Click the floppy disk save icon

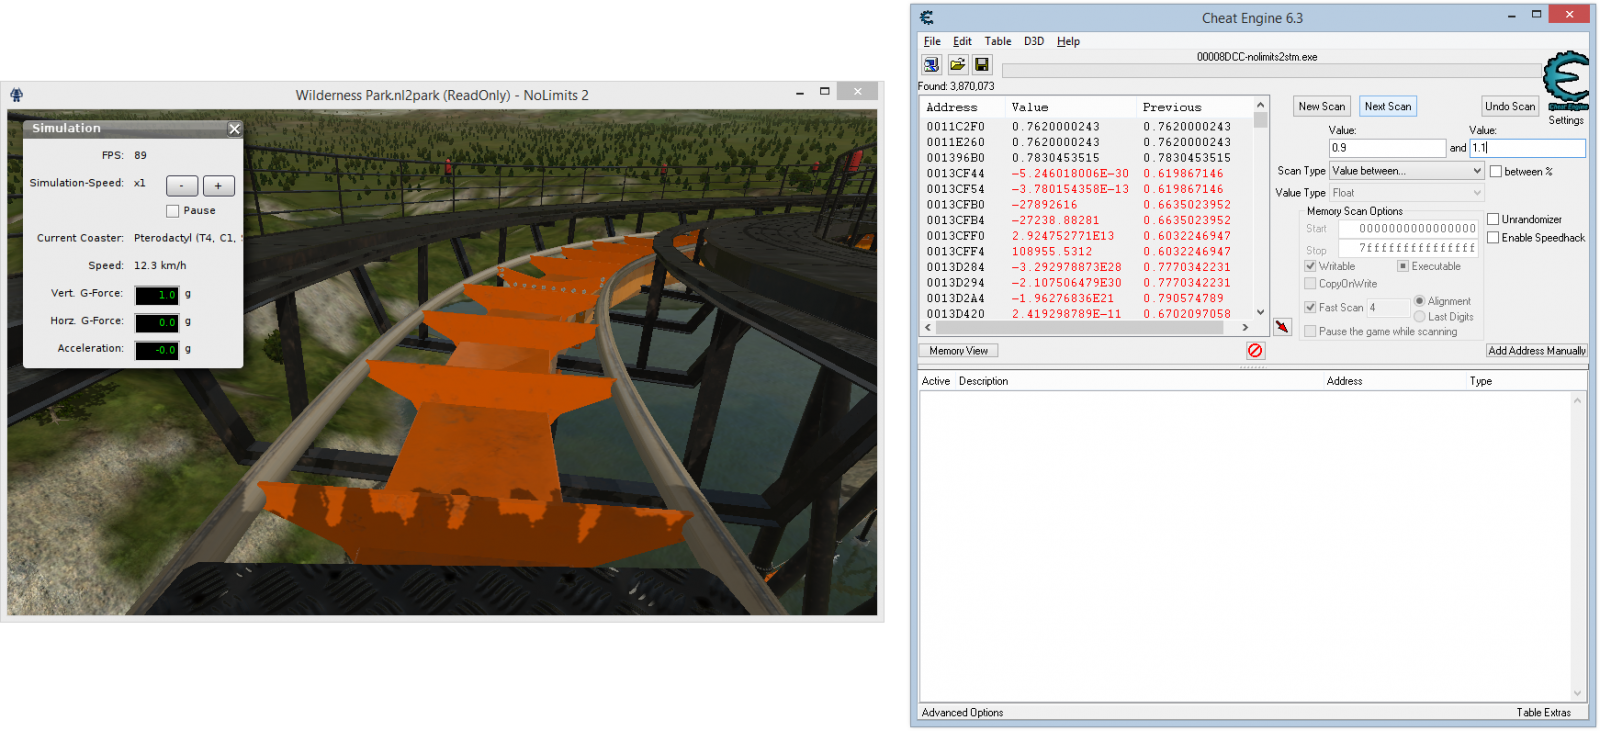[982, 65]
